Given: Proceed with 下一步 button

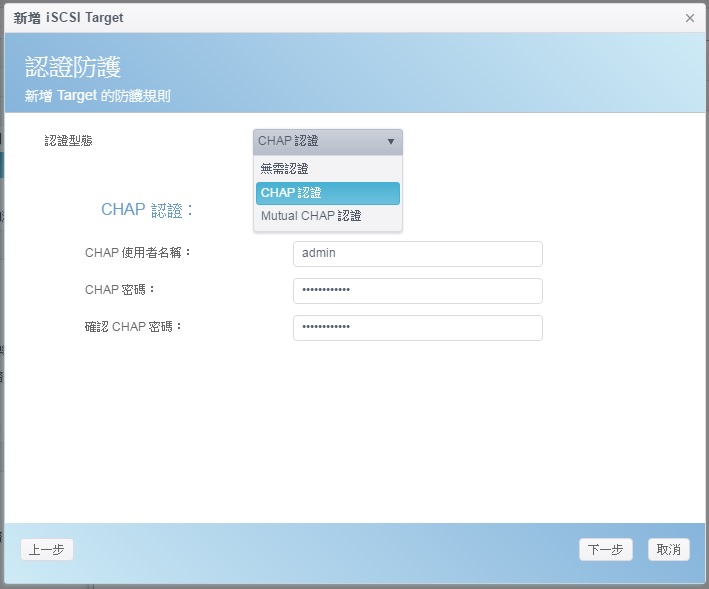Looking at the screenshot, I should pos(605,550).
